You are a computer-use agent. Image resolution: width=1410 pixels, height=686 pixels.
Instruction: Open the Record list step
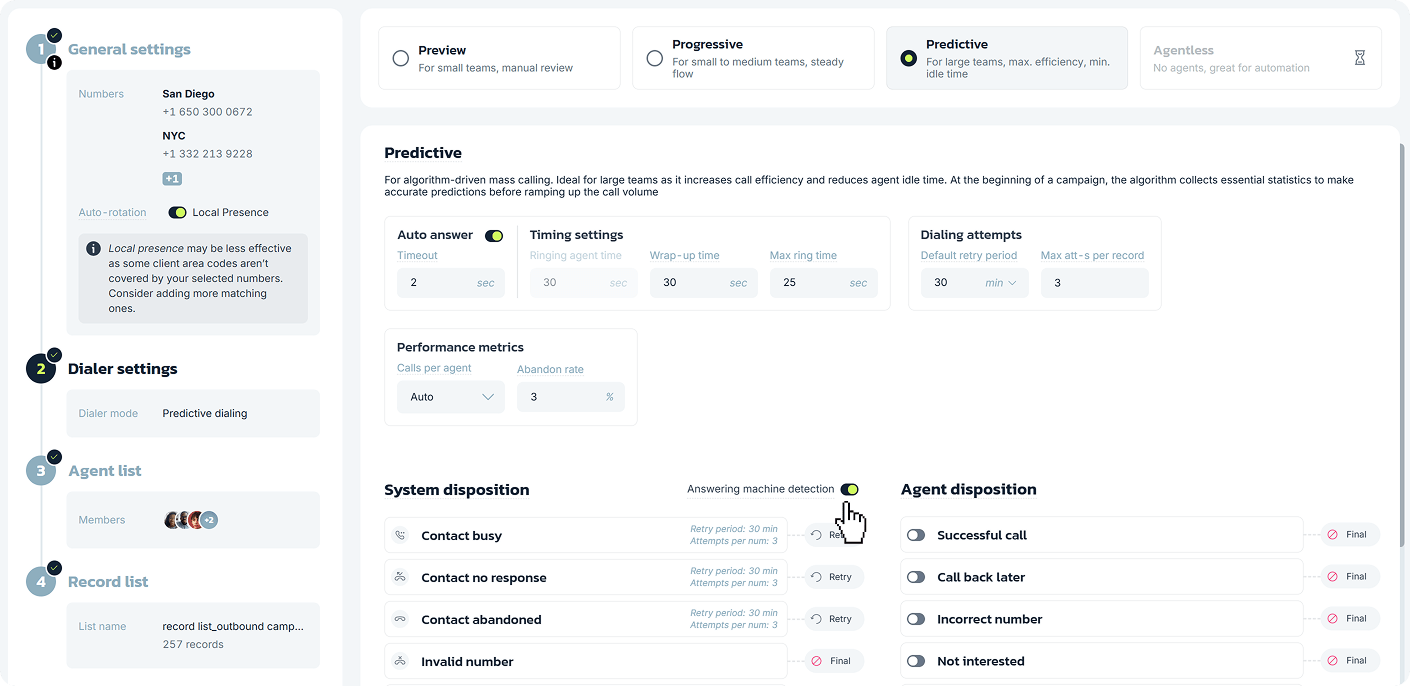[x=108, y=582]
